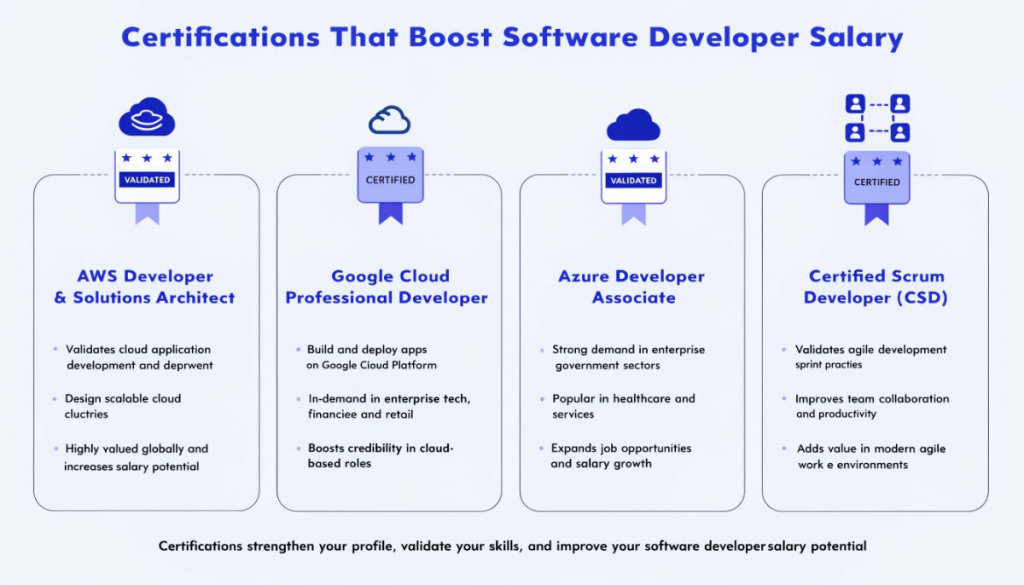Screen dimensions: 1024x585
Task: Click the VALIDATED badge above Azure Developer Associate
Action: coord(632,180)
